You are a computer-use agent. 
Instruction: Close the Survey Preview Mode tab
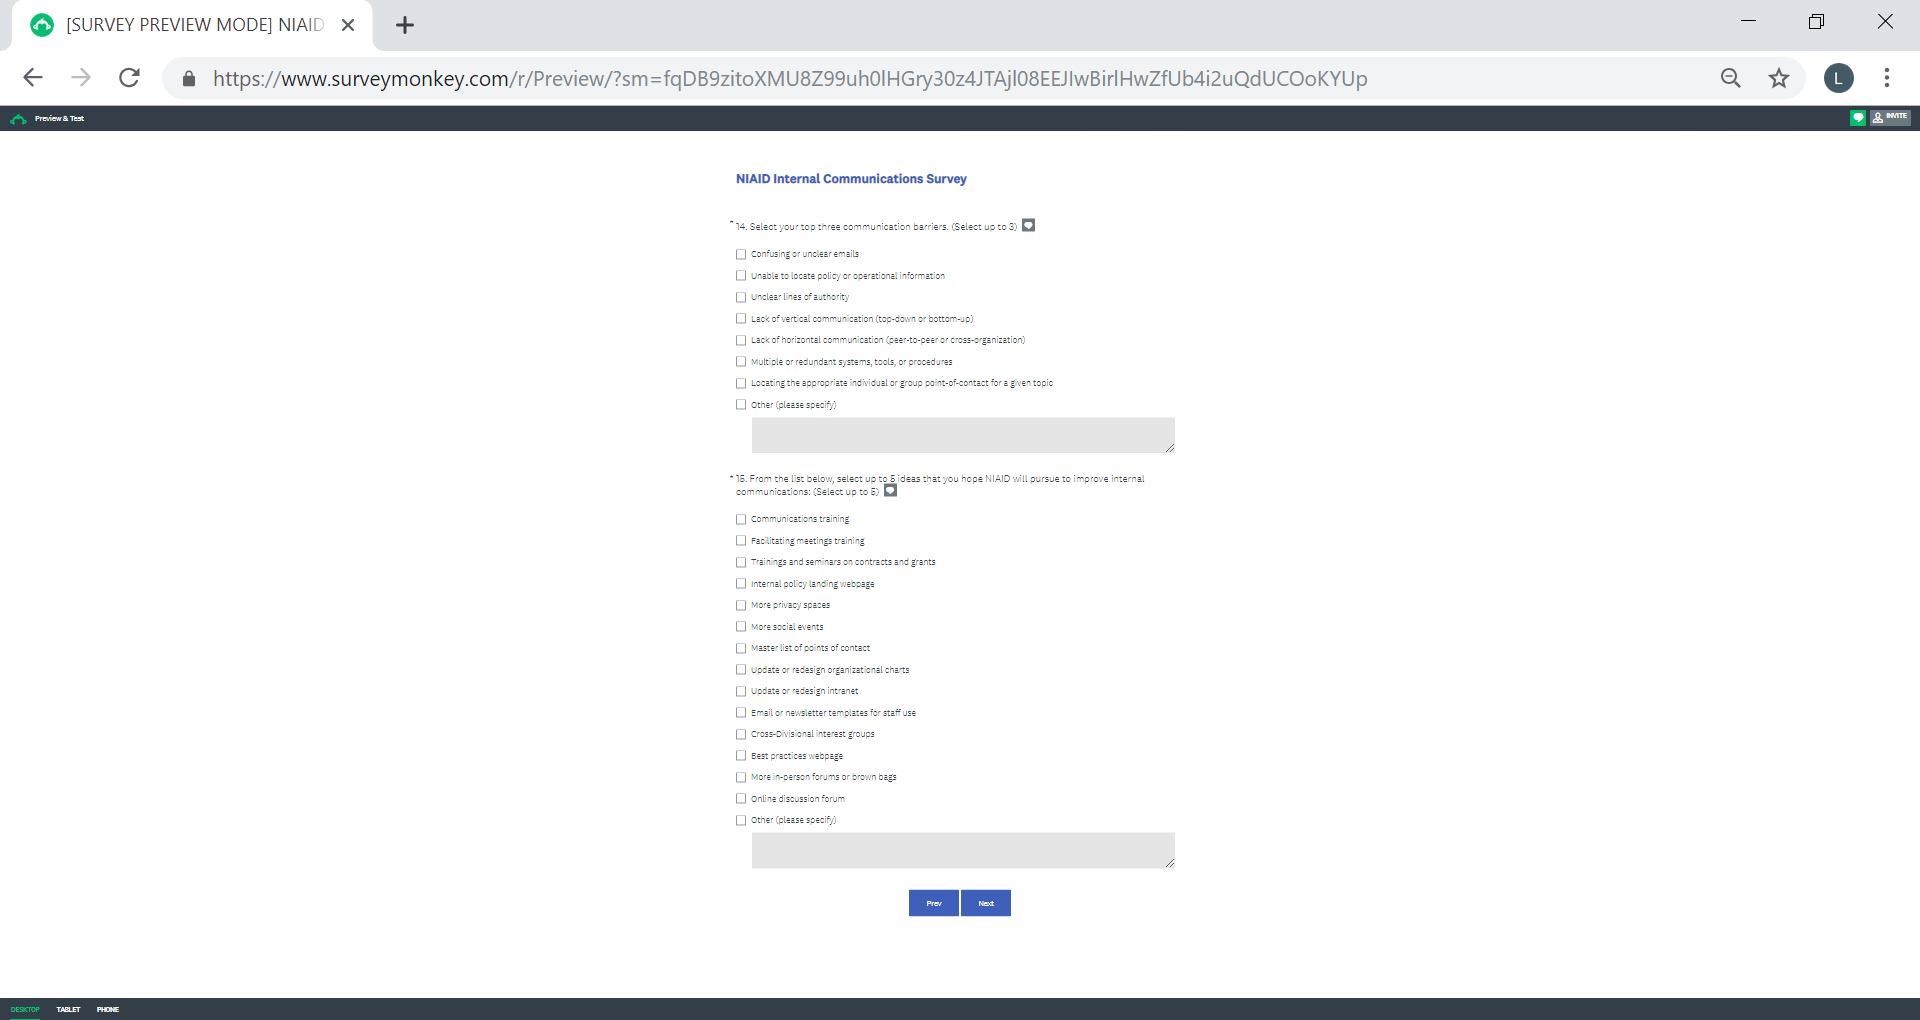tap(348, 25)
